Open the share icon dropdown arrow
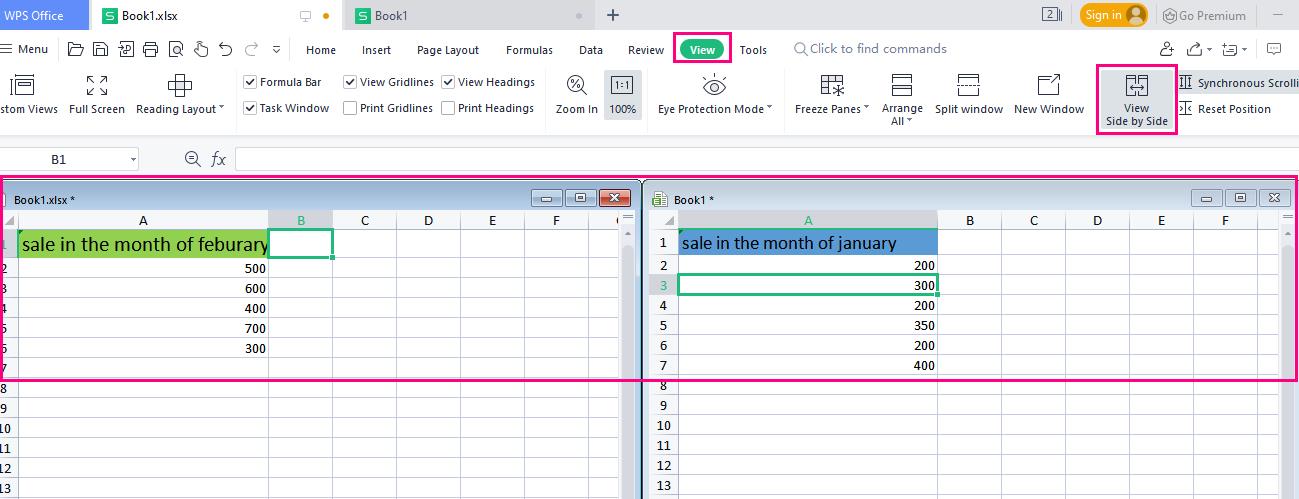 [x=1209, y=49]
